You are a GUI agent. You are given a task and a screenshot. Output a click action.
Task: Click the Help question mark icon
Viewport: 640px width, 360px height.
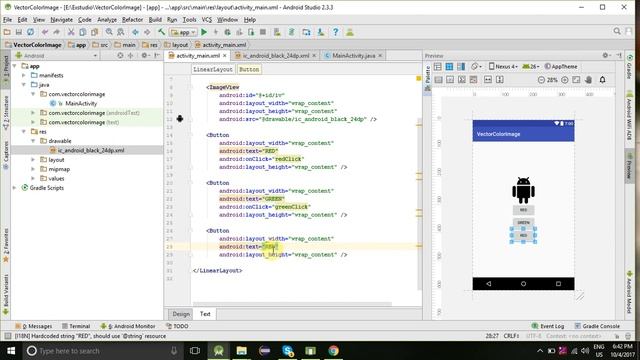(336, 32)
